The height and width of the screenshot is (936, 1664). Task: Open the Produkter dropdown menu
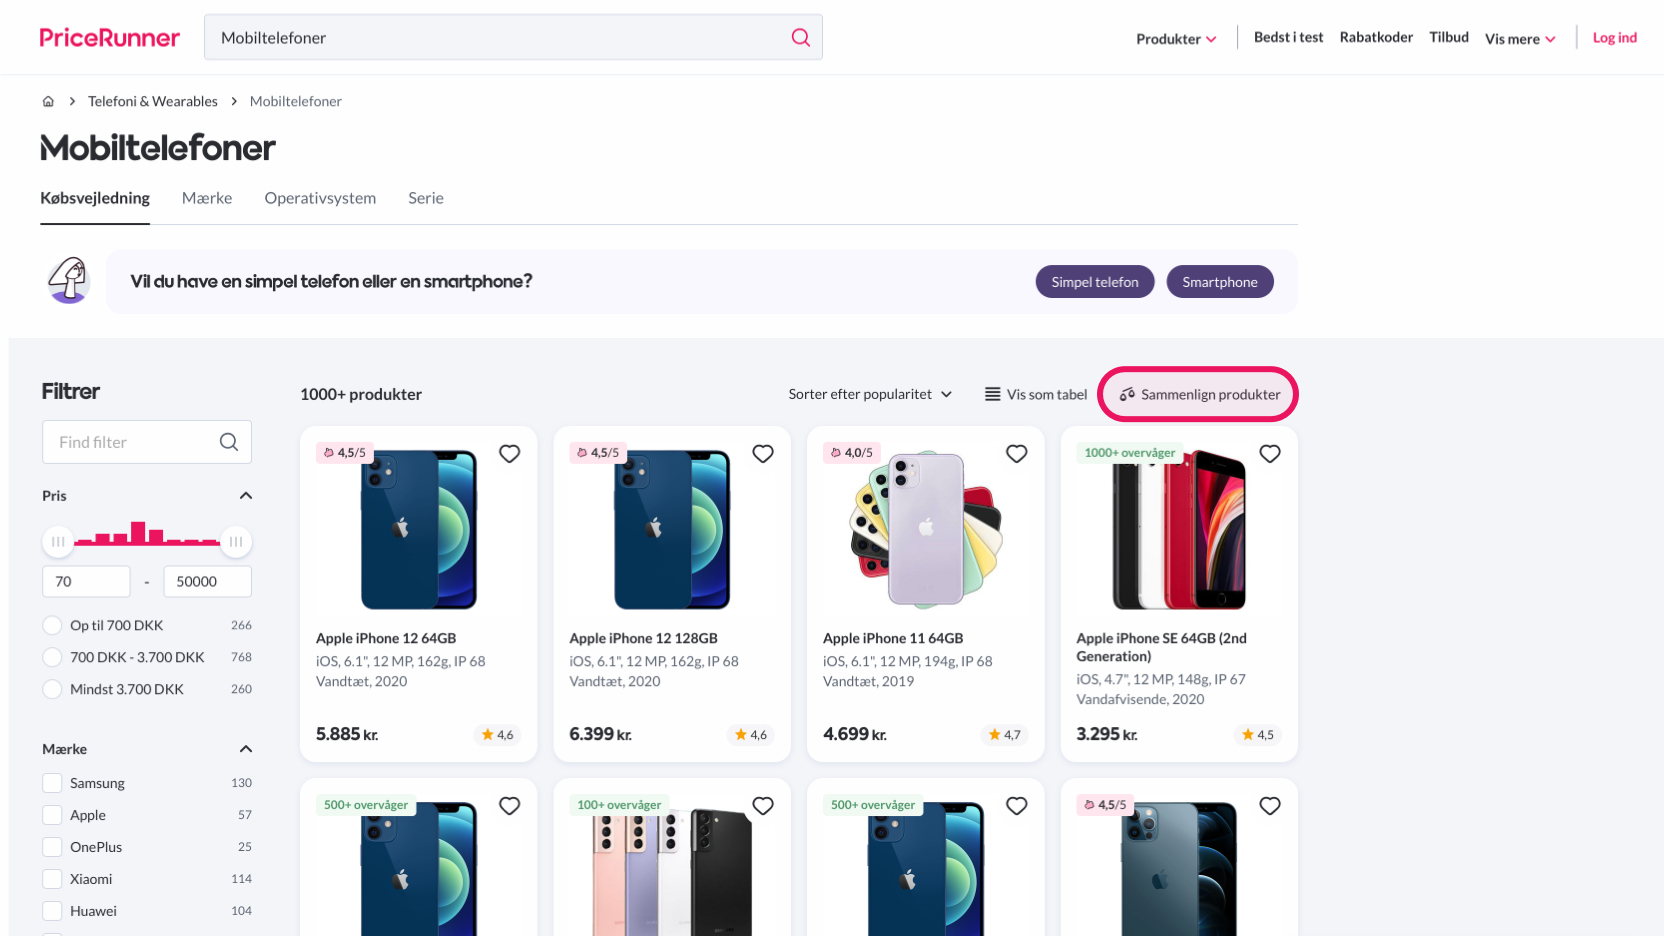pos(1176,39)
